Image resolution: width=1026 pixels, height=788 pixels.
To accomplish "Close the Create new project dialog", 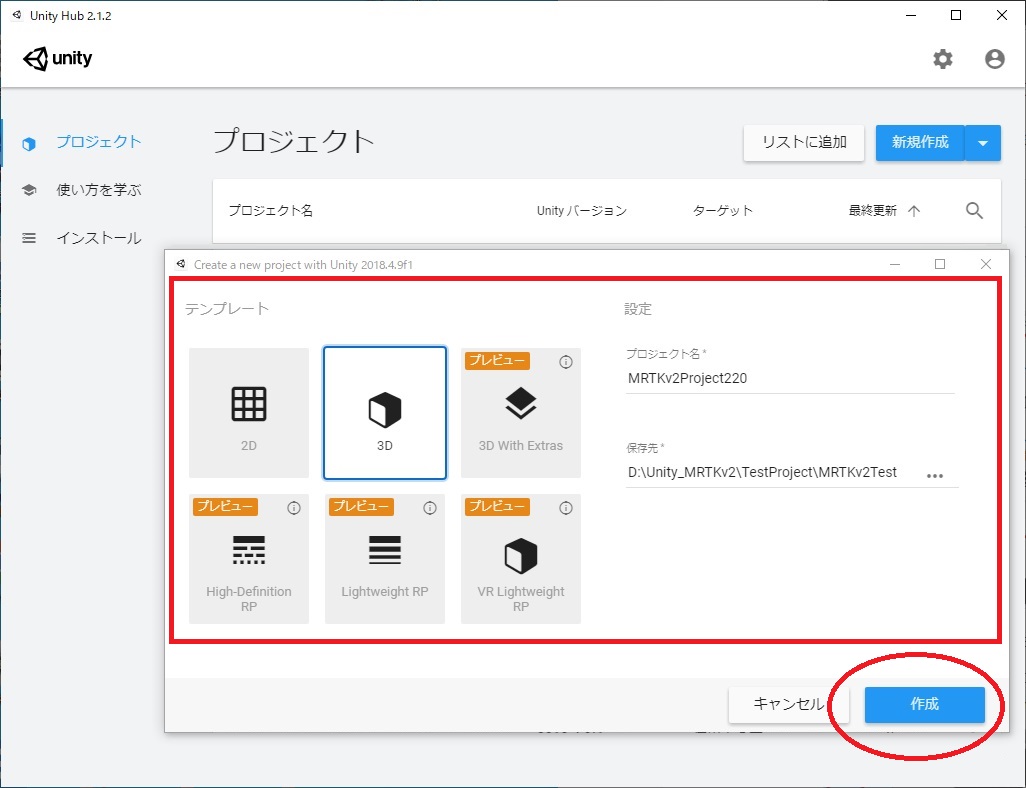I will (986, 264).
